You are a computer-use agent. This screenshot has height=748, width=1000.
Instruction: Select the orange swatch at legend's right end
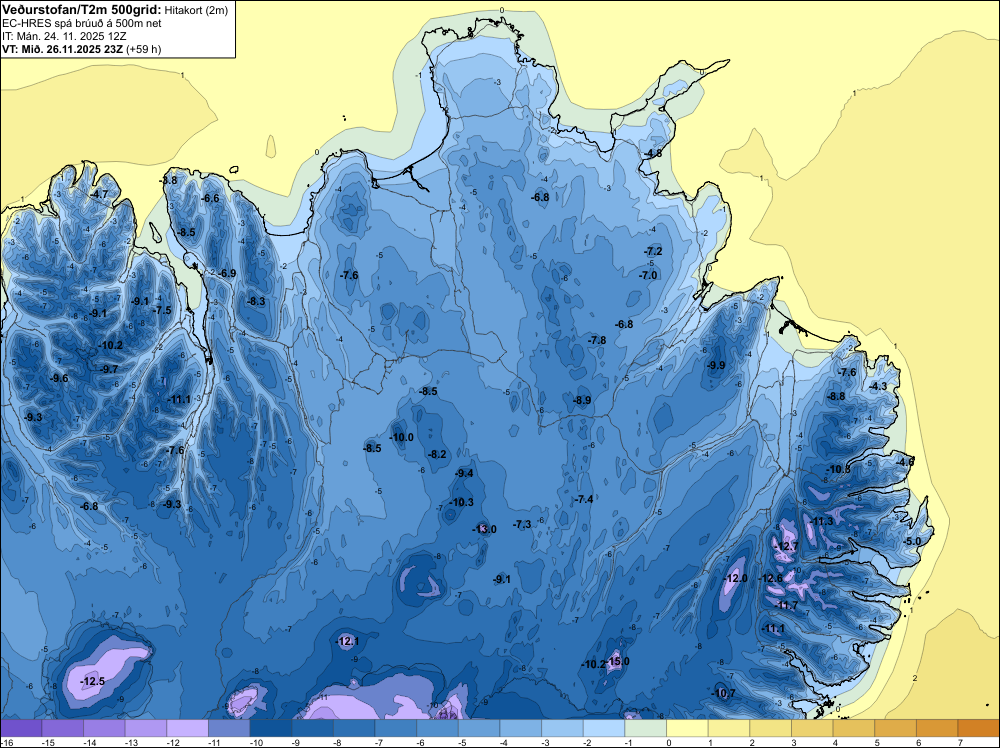tap(979, 728)
